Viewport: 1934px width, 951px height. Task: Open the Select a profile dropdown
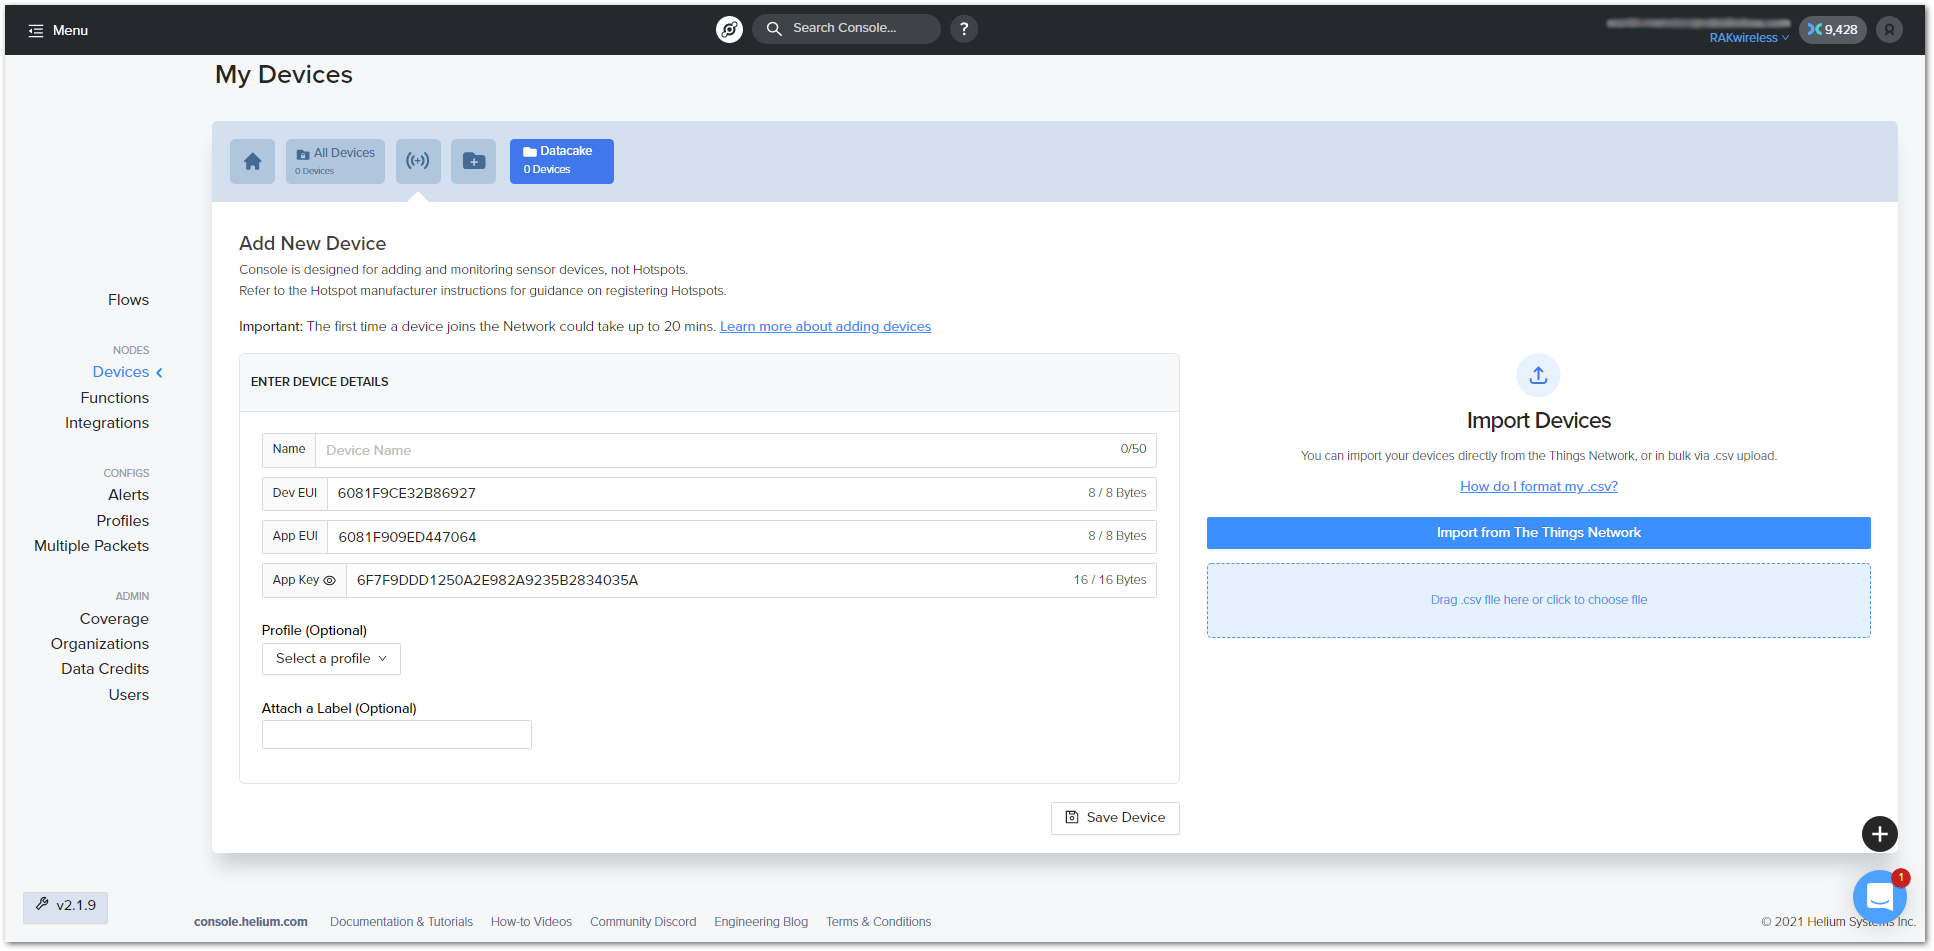click(331, 659)
